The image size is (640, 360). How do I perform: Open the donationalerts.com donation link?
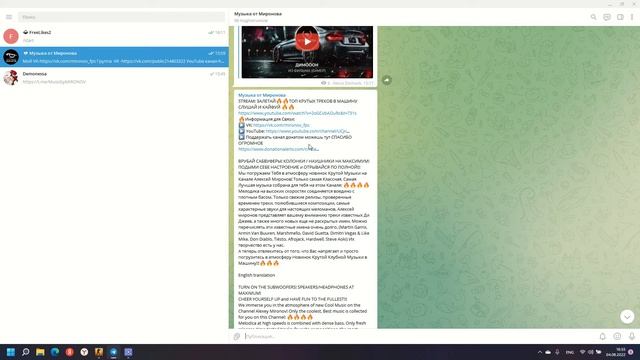pos(278,149)
